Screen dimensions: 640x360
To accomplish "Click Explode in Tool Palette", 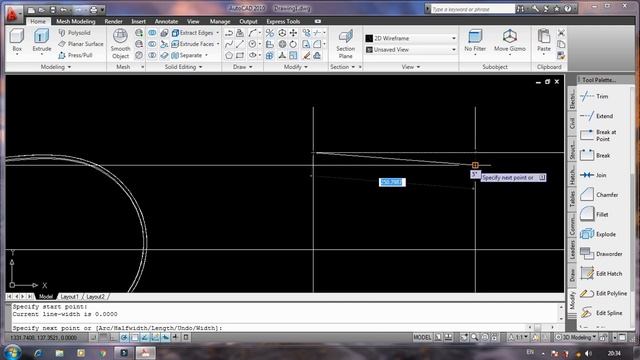I will pos(598,234).
